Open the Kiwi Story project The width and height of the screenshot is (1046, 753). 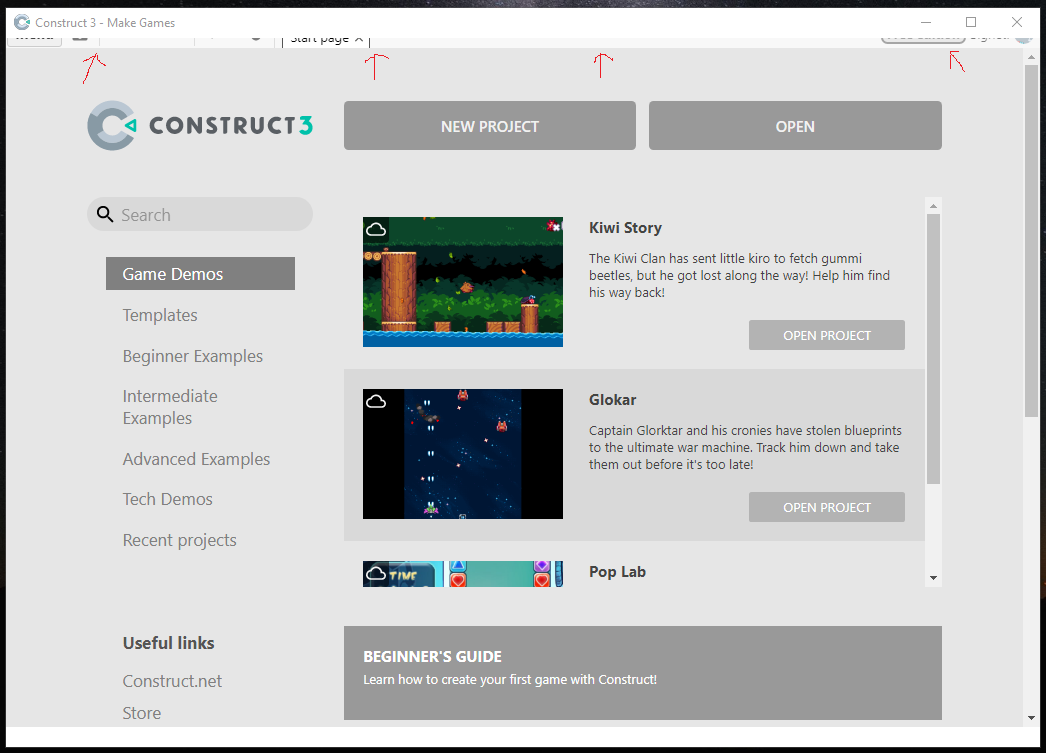[x=827, y=335]
